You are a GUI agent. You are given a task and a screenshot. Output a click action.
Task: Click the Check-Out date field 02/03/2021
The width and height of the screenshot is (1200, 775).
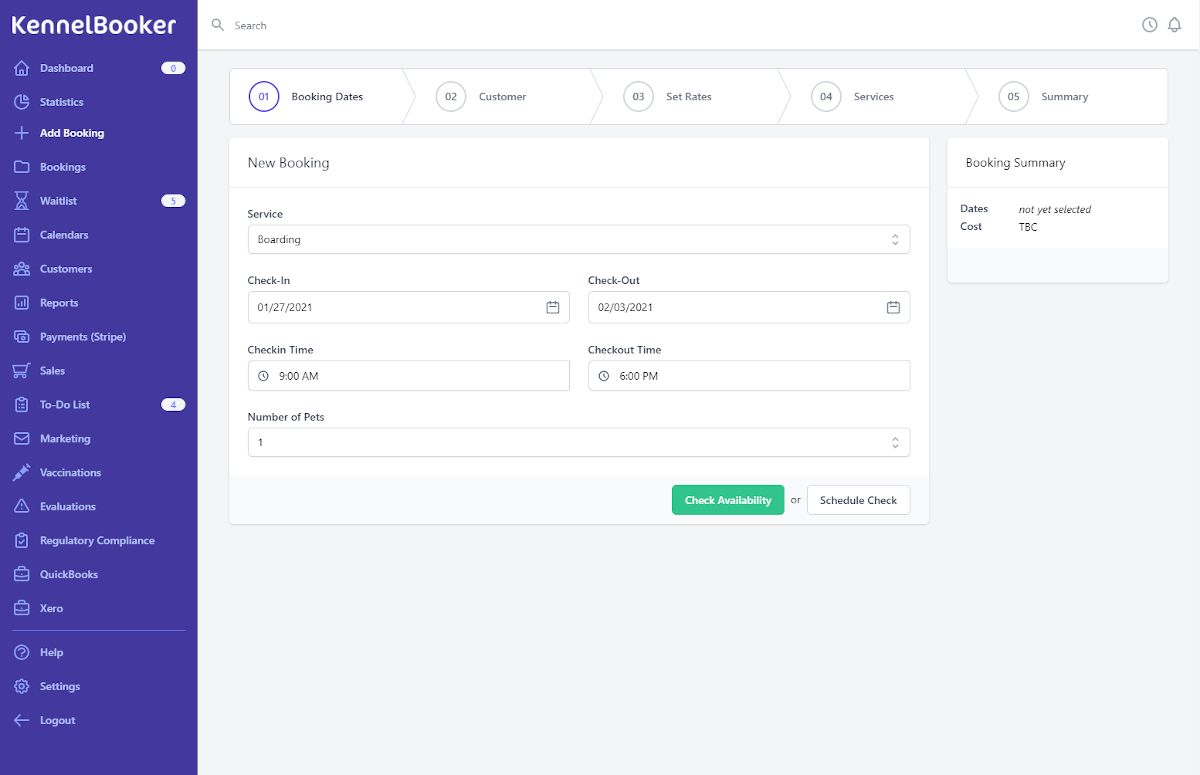pos(749,307)
